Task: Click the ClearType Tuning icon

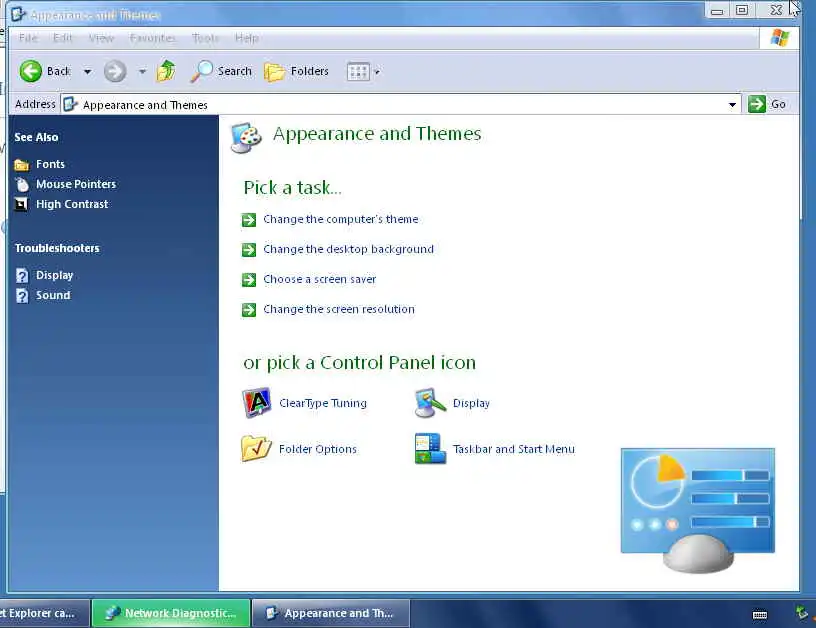Action: coord(257,403)
